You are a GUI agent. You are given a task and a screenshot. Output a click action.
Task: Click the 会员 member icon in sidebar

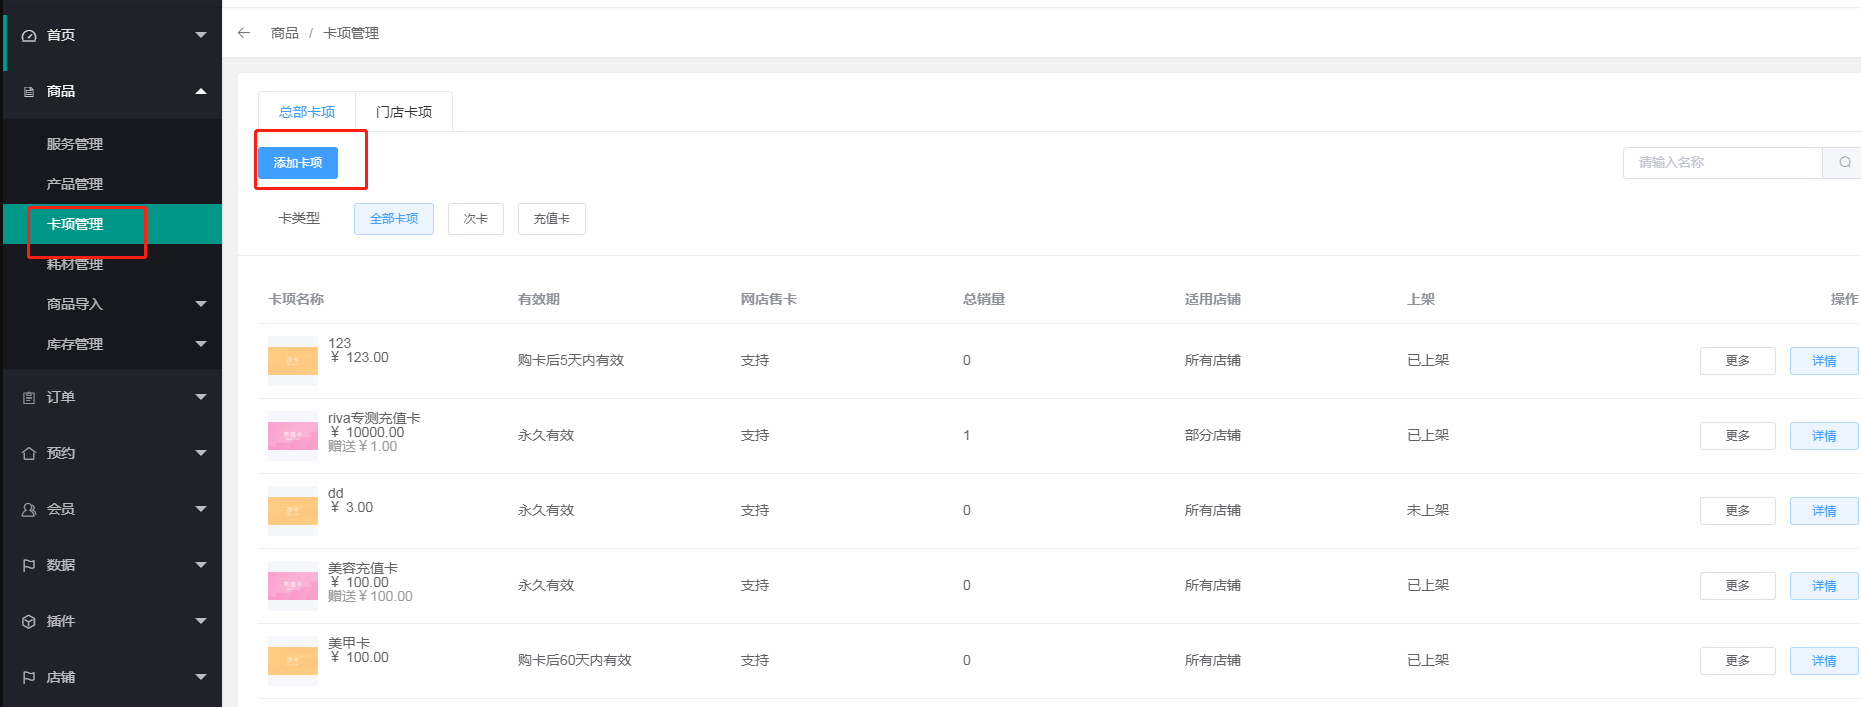pos(29,509)
